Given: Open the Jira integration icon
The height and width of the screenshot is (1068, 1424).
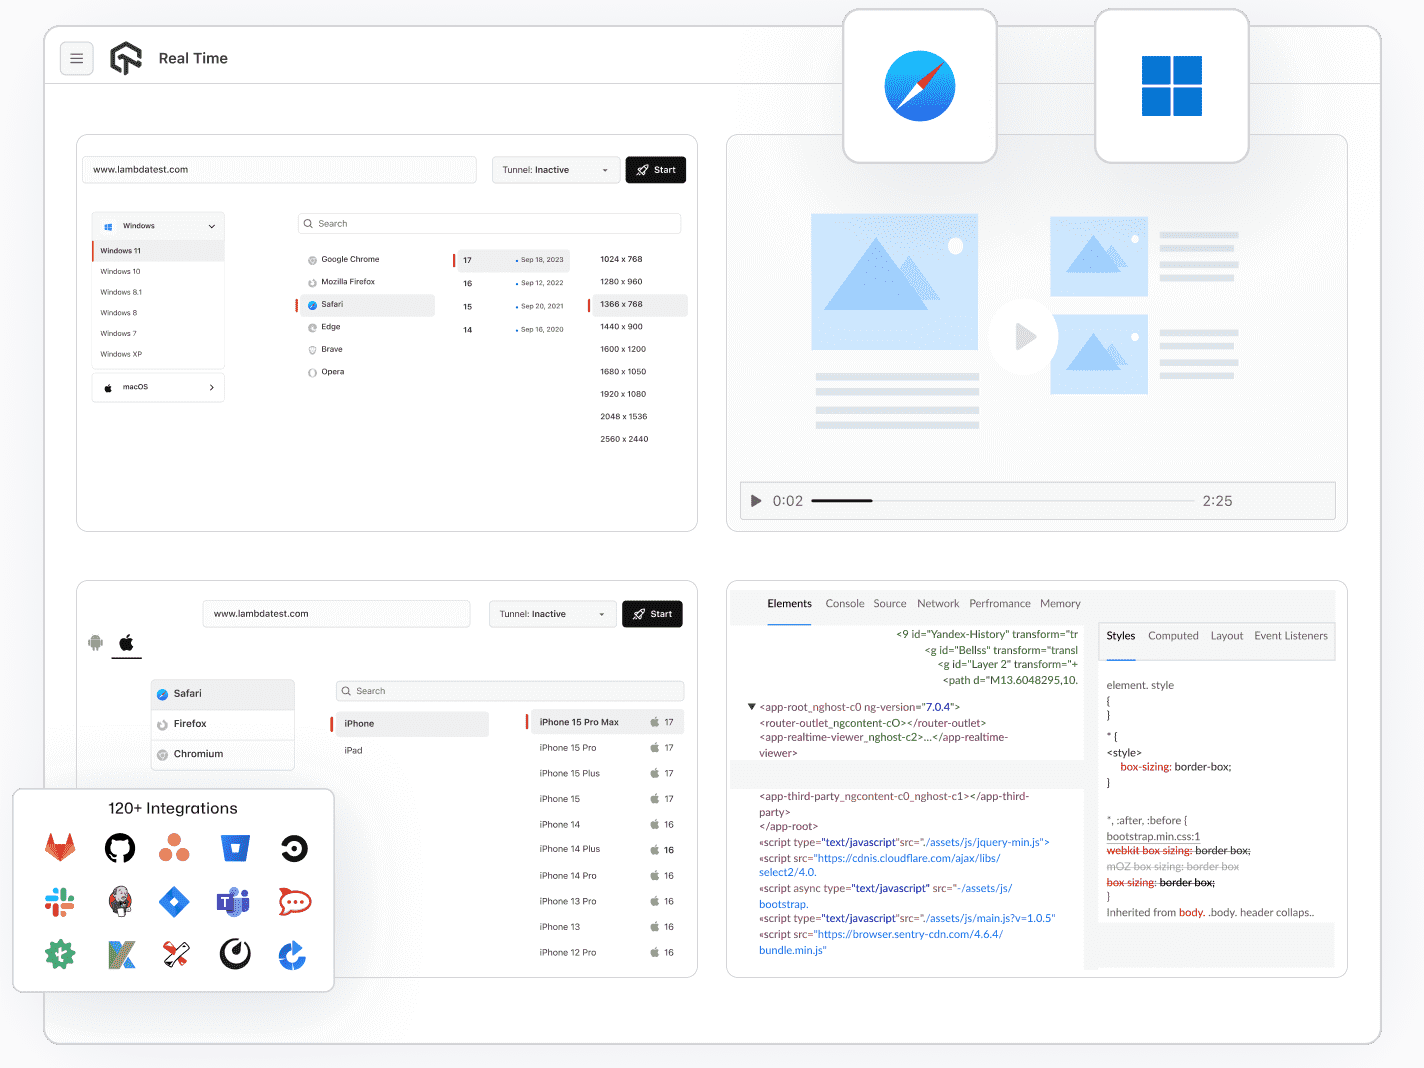Looking at the screenshot, I should [174, 902].
